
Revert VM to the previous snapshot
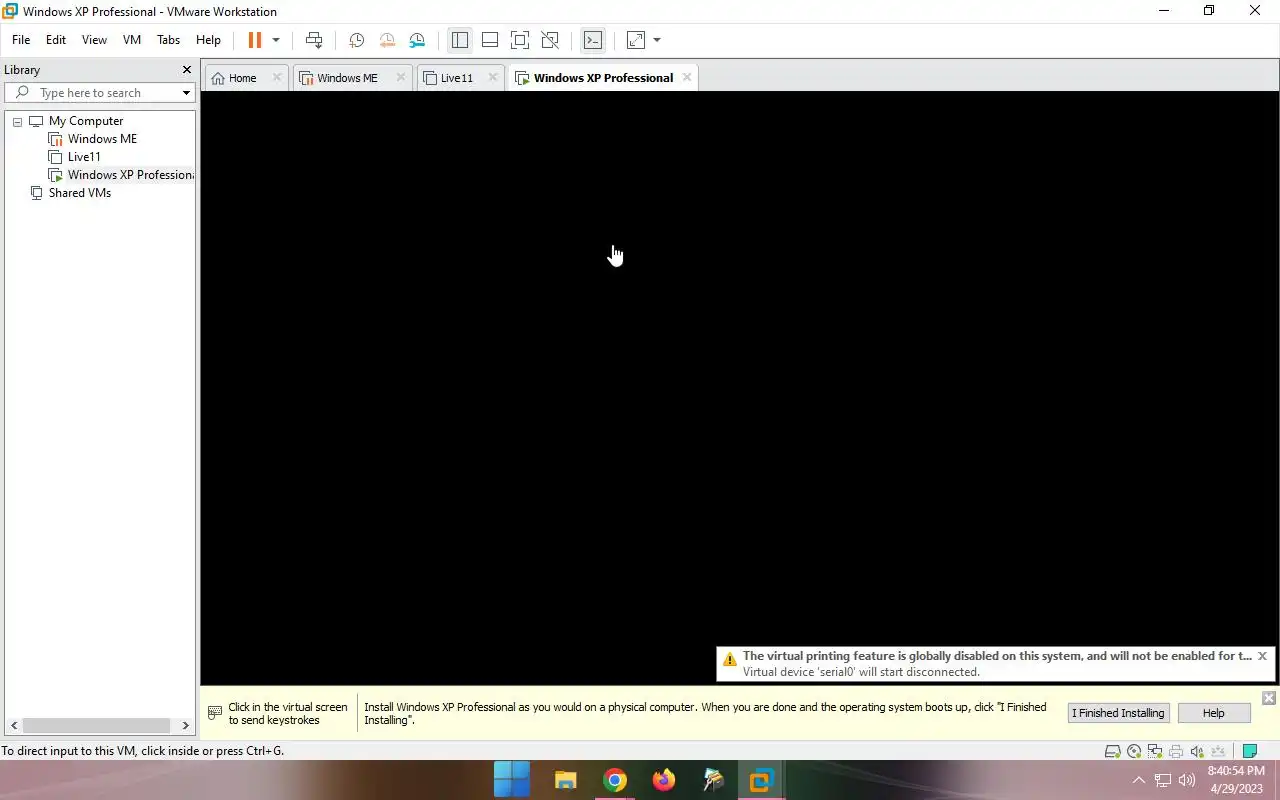pyautogui.click(x=386, y=40)
